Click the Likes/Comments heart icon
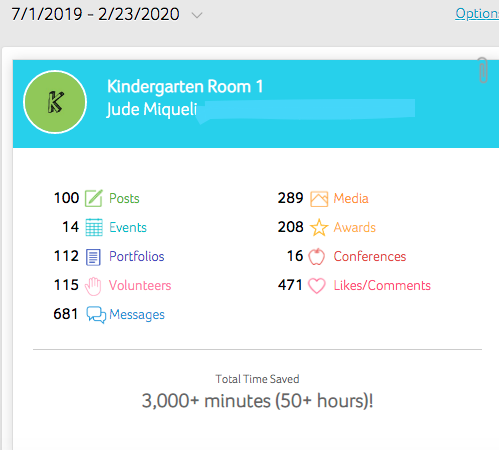 317,286
